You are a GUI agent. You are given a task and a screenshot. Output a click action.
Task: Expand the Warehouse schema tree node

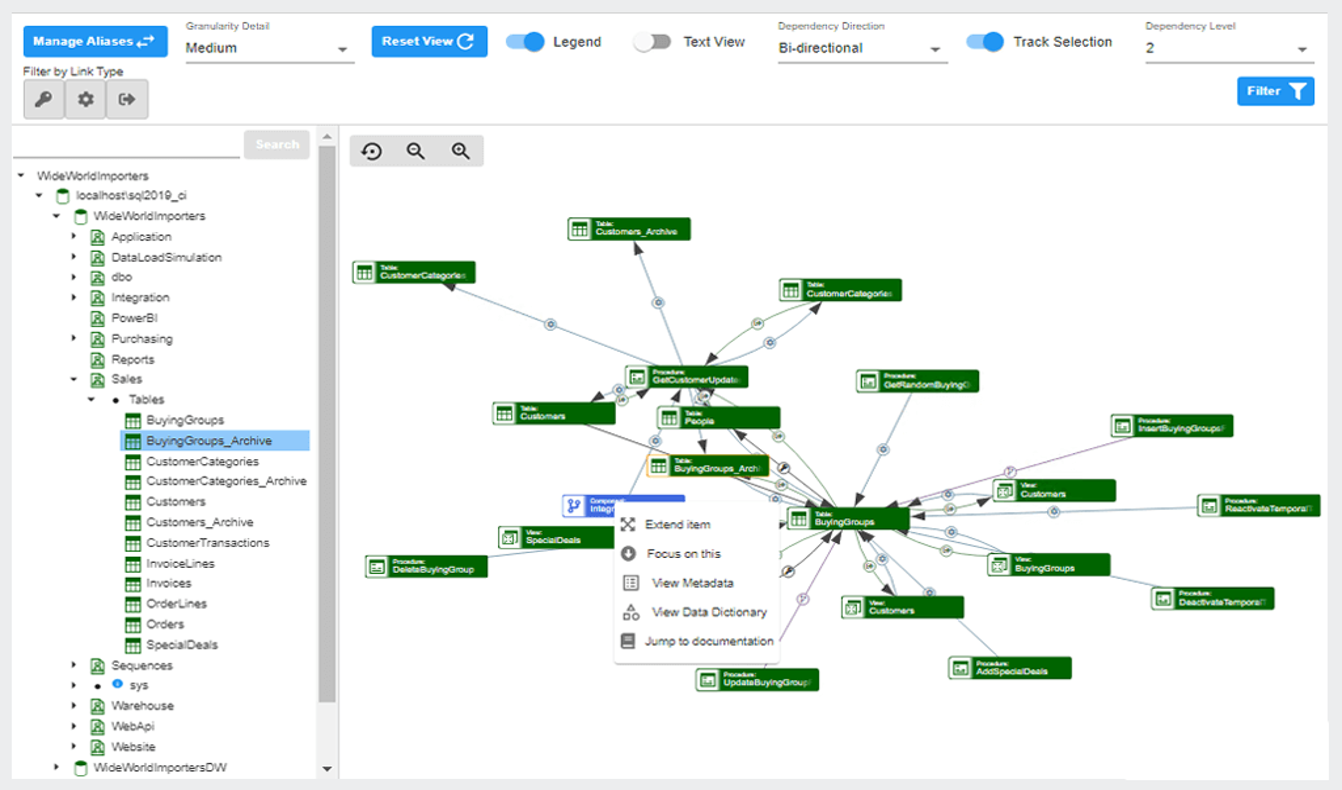(x=73, y=706)
